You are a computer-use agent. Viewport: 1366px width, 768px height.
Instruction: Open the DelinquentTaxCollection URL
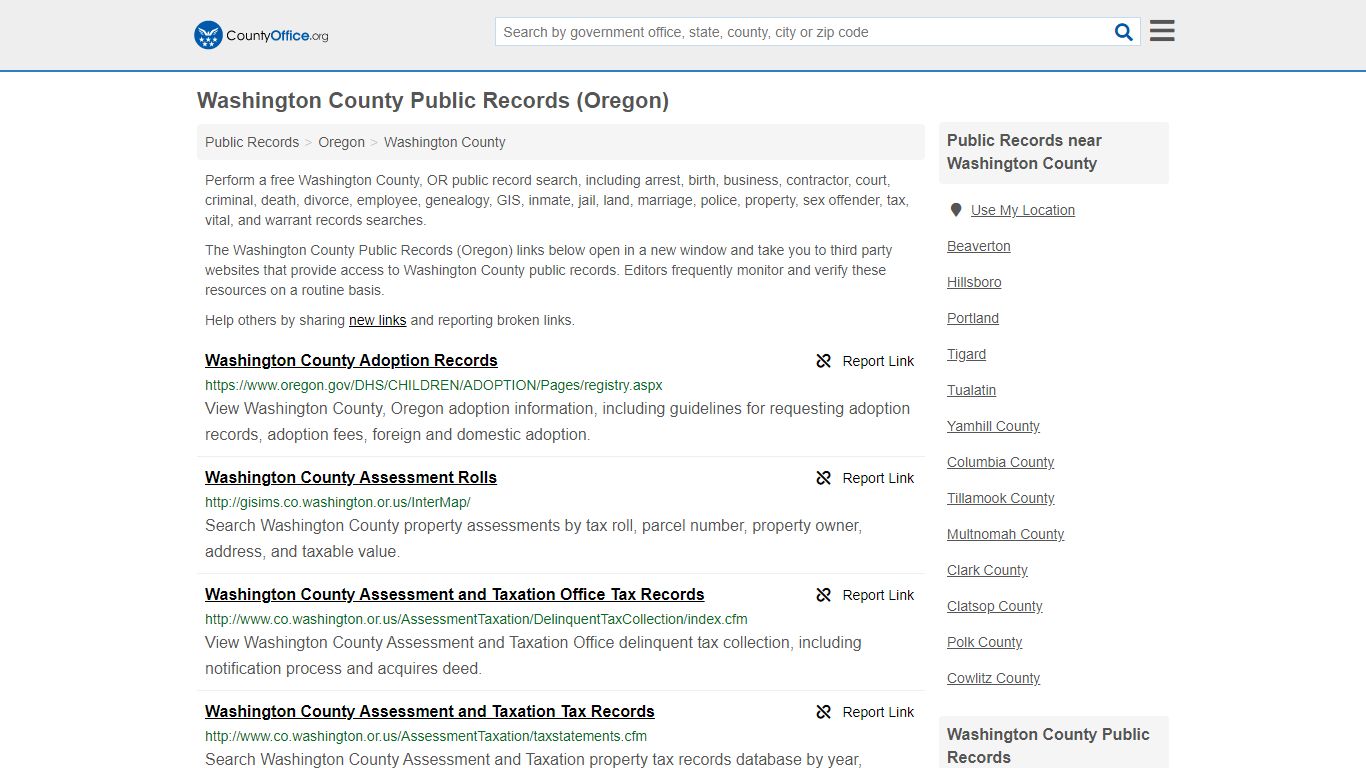point(476,619)
